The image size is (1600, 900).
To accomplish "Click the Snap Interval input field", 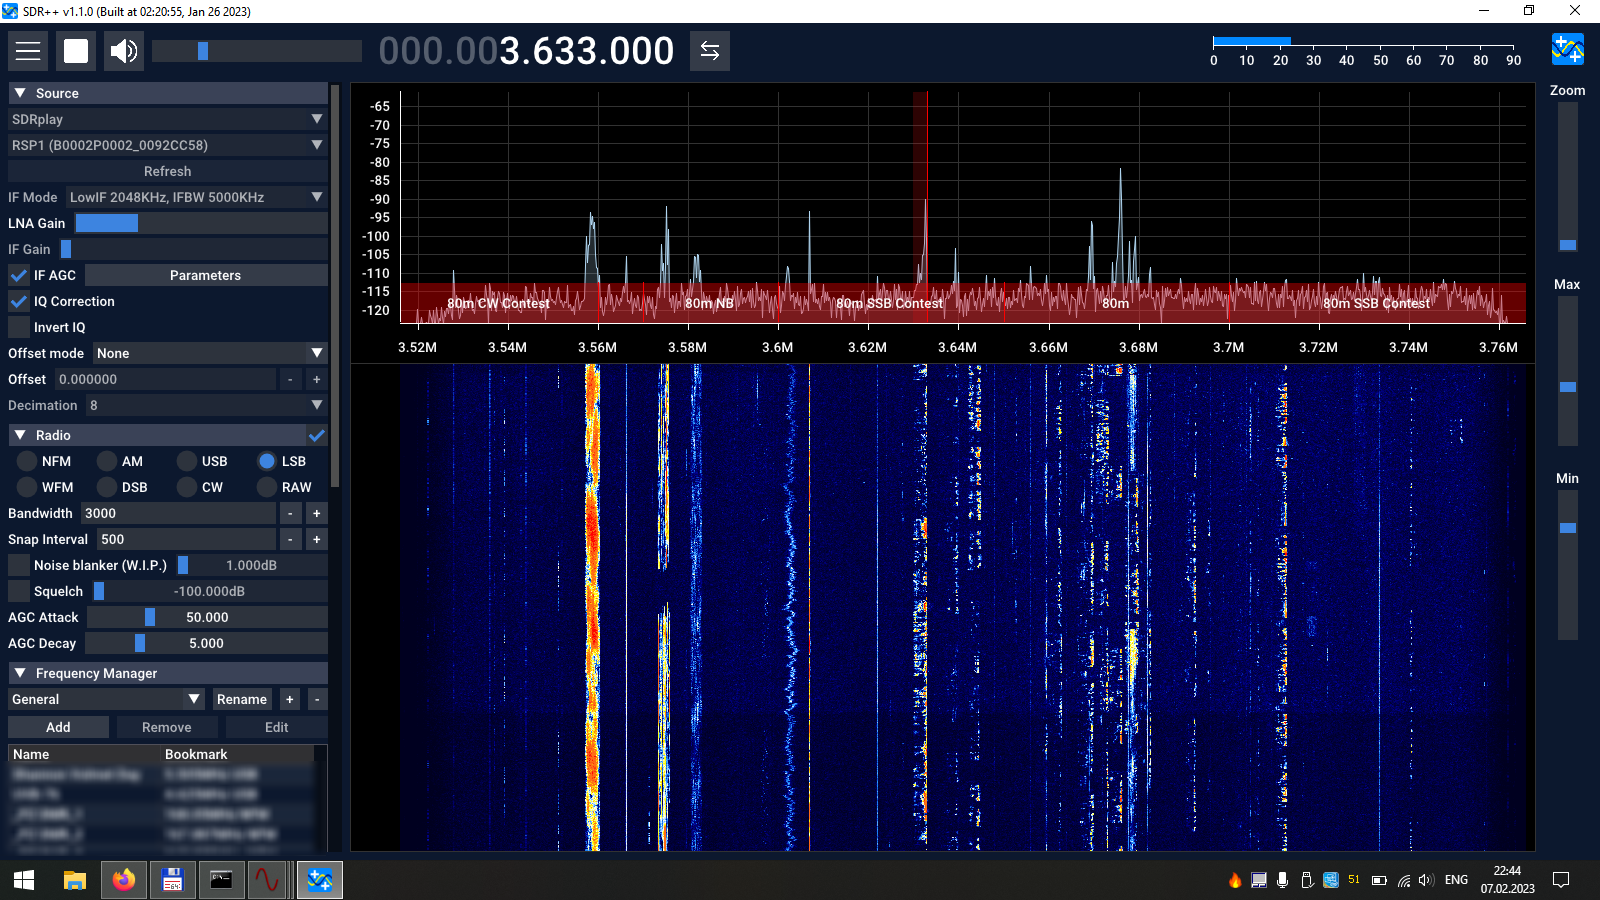I will 186,539.
